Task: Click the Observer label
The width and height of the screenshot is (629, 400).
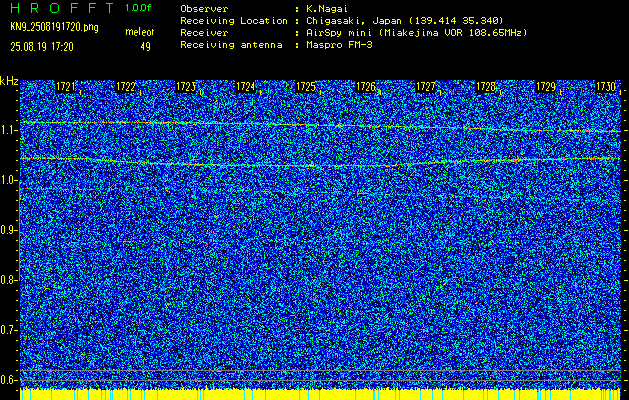Action: pyautogui.click(x=204, y=9)
